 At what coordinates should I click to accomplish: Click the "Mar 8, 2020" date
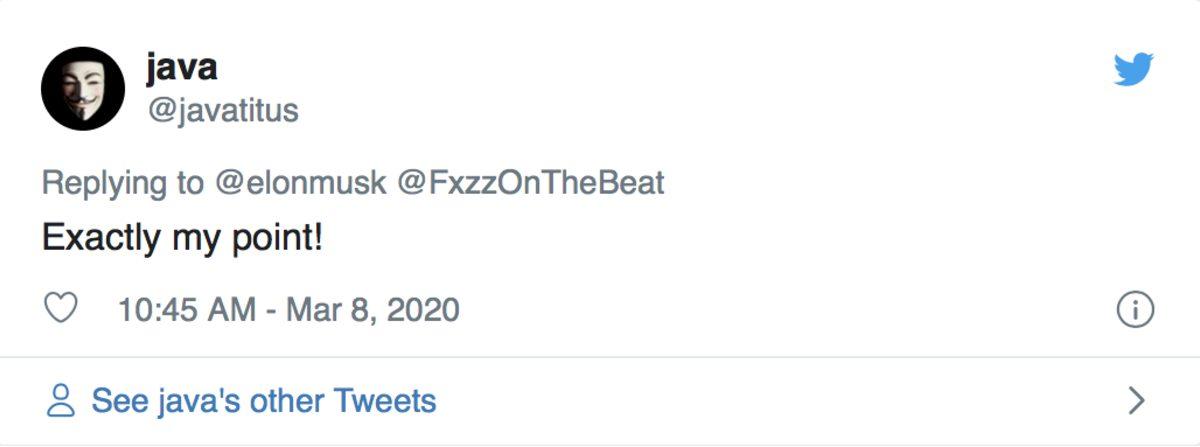(x=373, y=310)
